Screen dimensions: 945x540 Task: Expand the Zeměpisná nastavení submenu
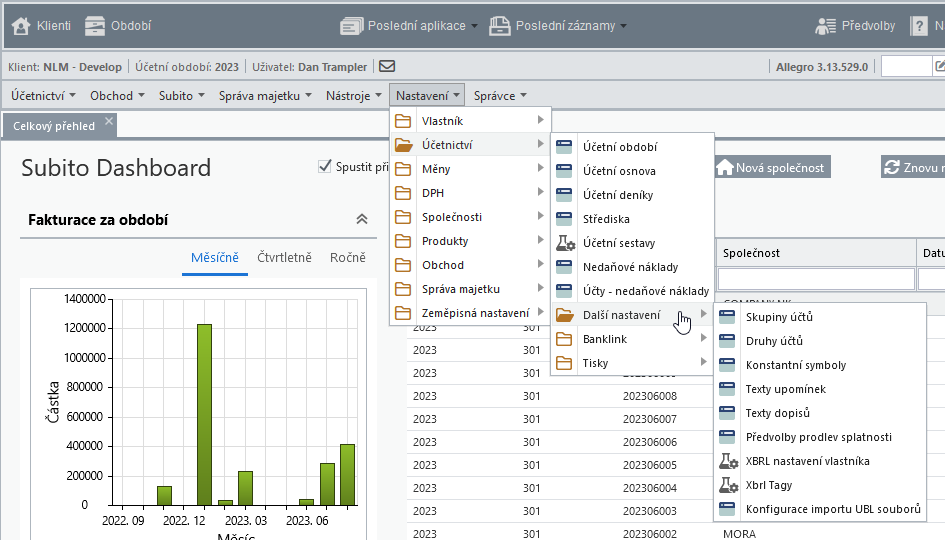(x=471, y=313)
